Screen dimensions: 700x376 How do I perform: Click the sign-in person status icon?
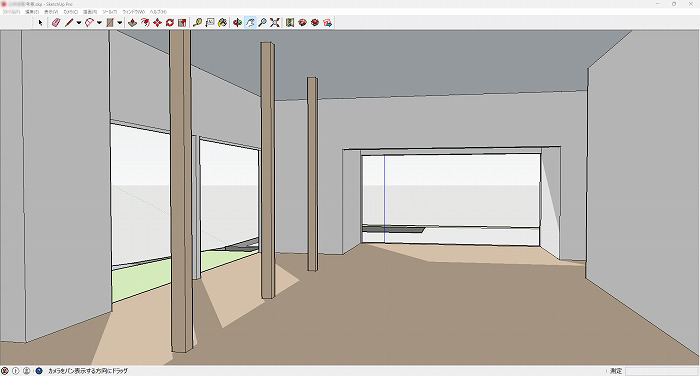26,371
